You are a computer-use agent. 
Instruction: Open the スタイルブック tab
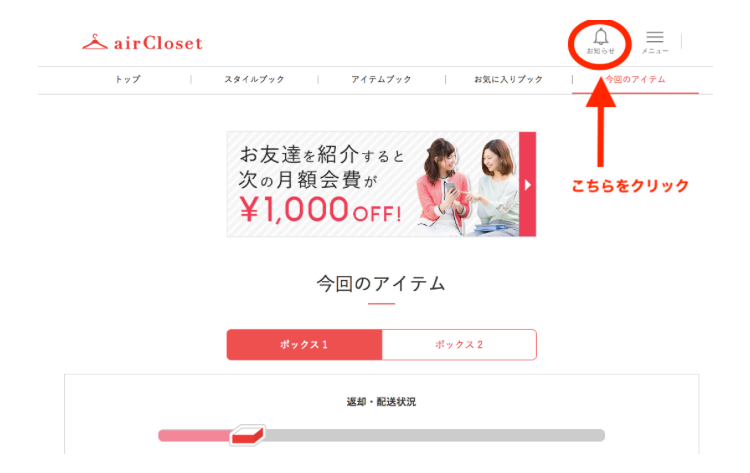[x=254, y=79]
